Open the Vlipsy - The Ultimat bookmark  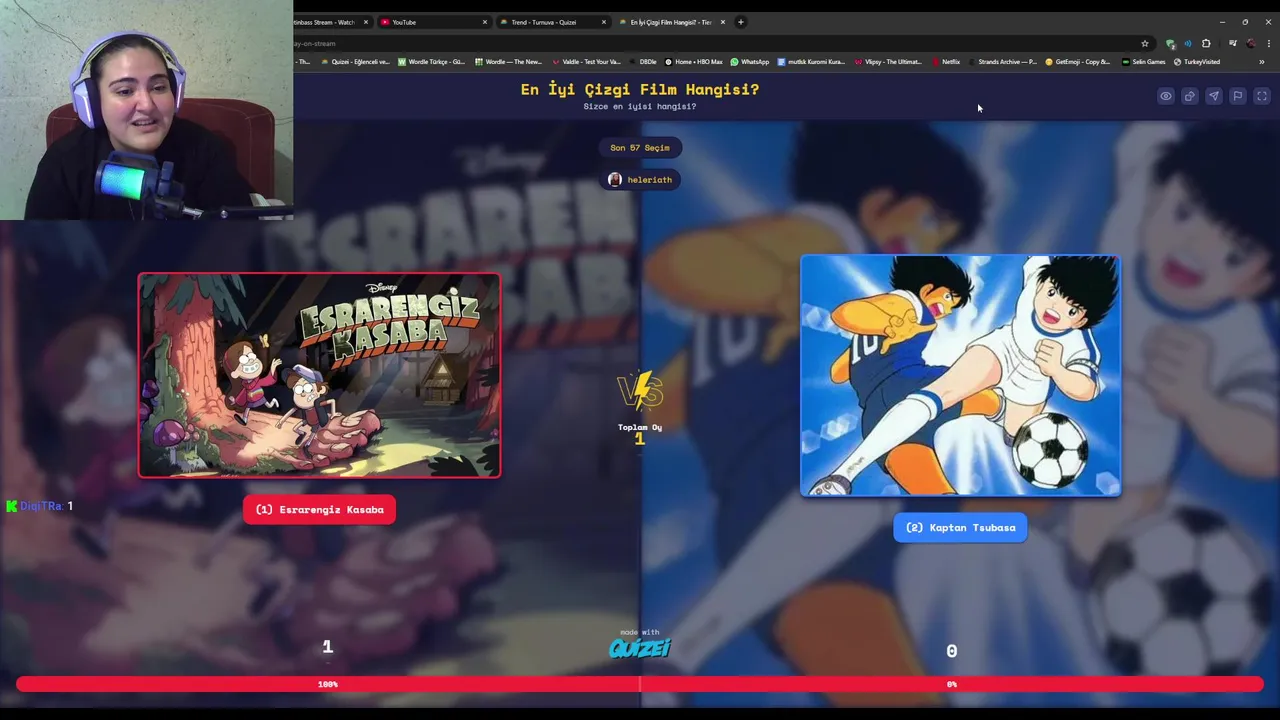click(x=888, y=62)
